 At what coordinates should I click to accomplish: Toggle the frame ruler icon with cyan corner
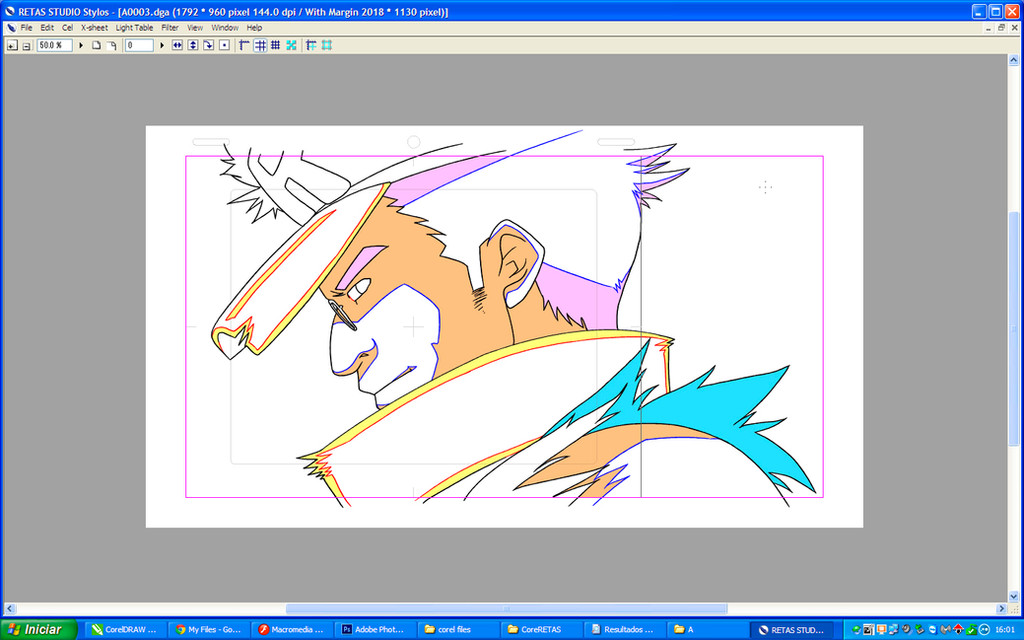(x=312, y=45)
